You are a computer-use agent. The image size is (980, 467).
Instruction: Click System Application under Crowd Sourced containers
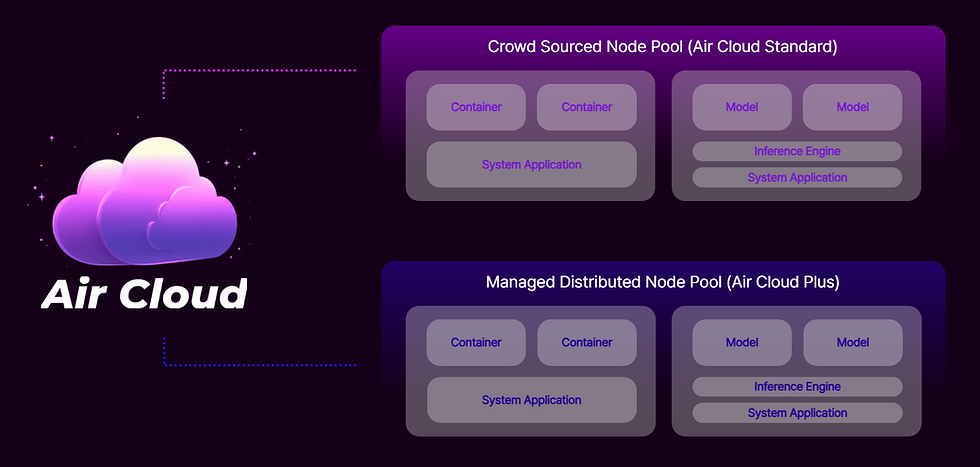click(x=531, y=165)
